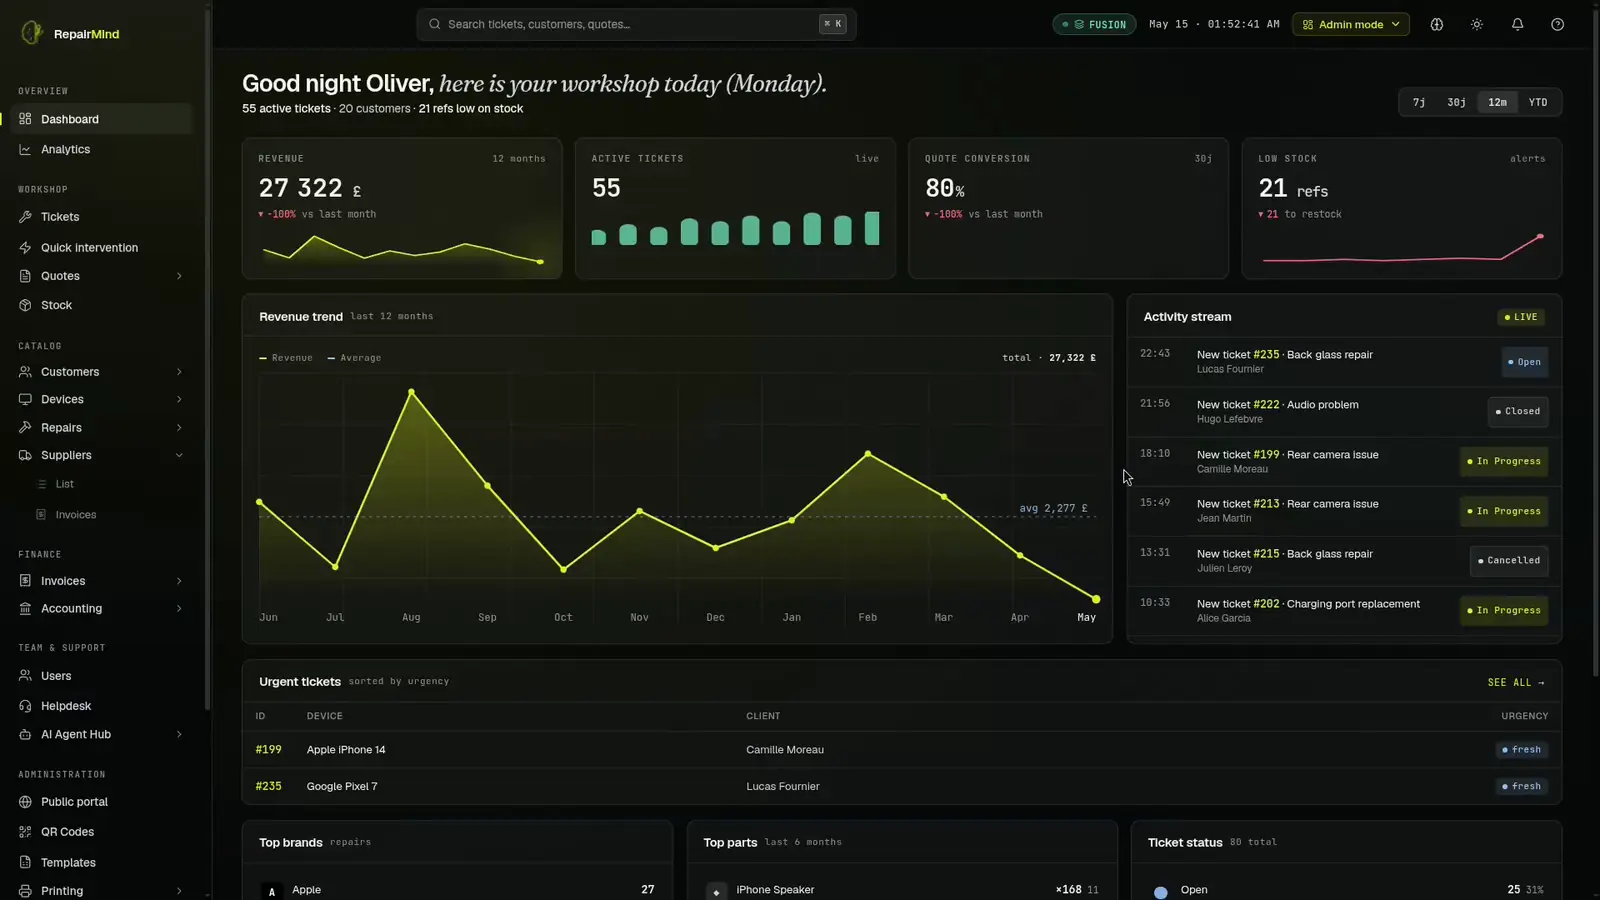Expand the Devices submenu chevron
This screenshot has width=1600, height=900.
tap(179, 399)
